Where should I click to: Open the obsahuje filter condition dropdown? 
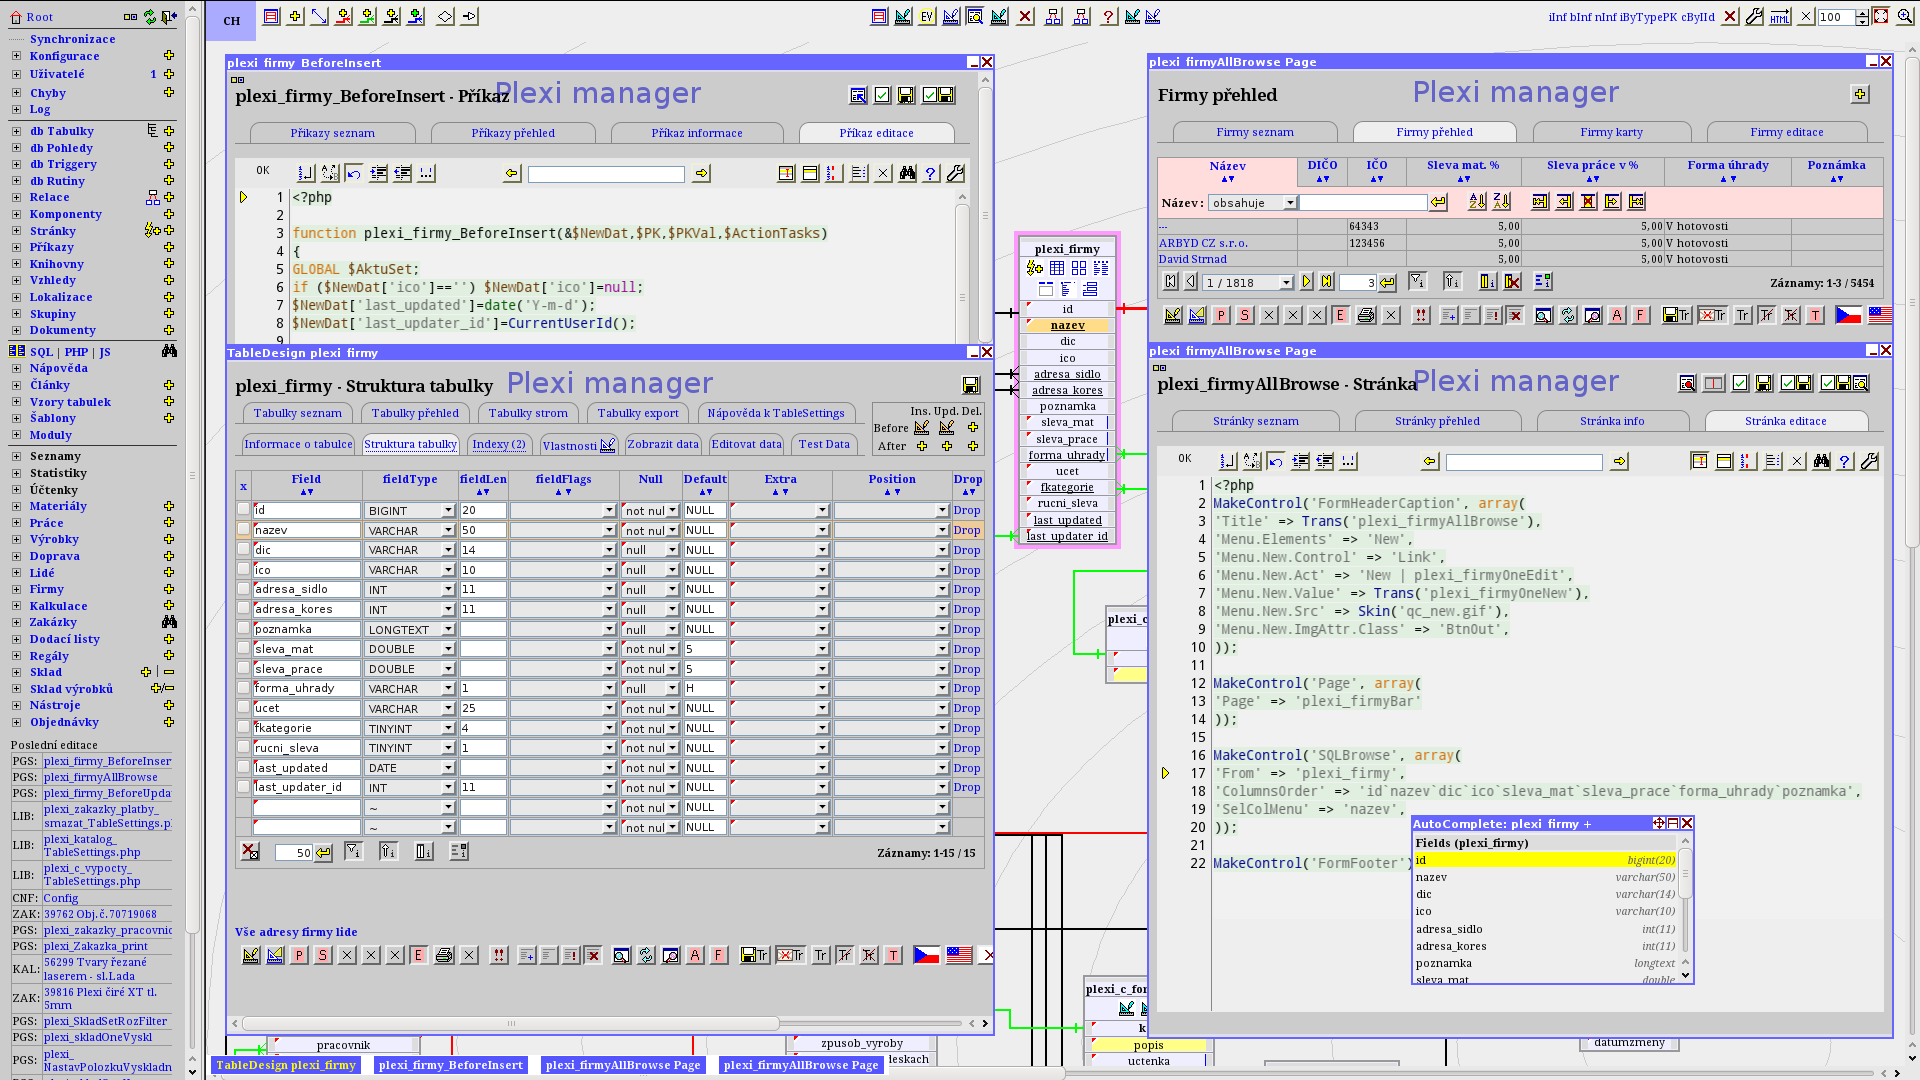[1253, 203]
